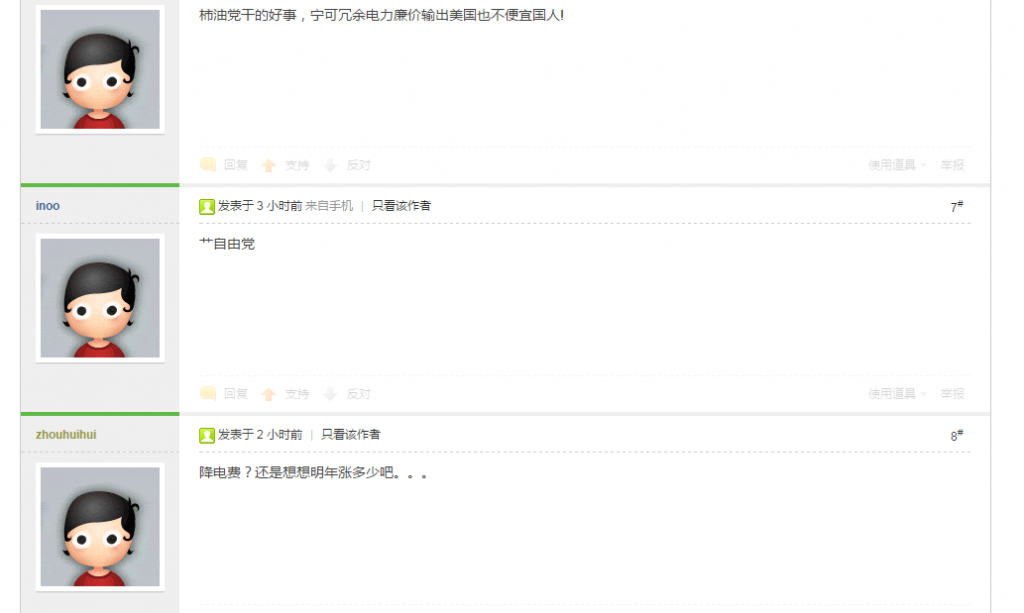
Task: Expand 使用道具 dropdown in inoo's post
Action: click(x=897, y=394)
